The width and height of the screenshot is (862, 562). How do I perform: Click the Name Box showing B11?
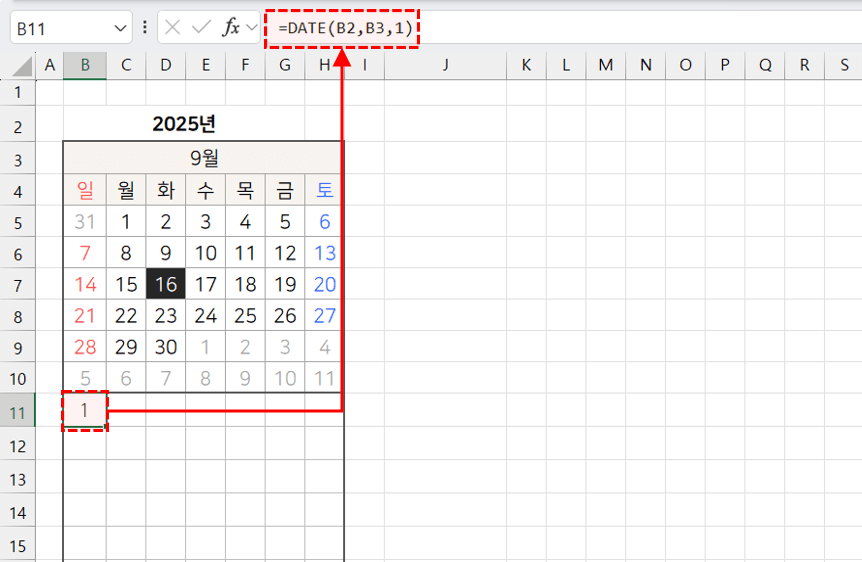58,28
